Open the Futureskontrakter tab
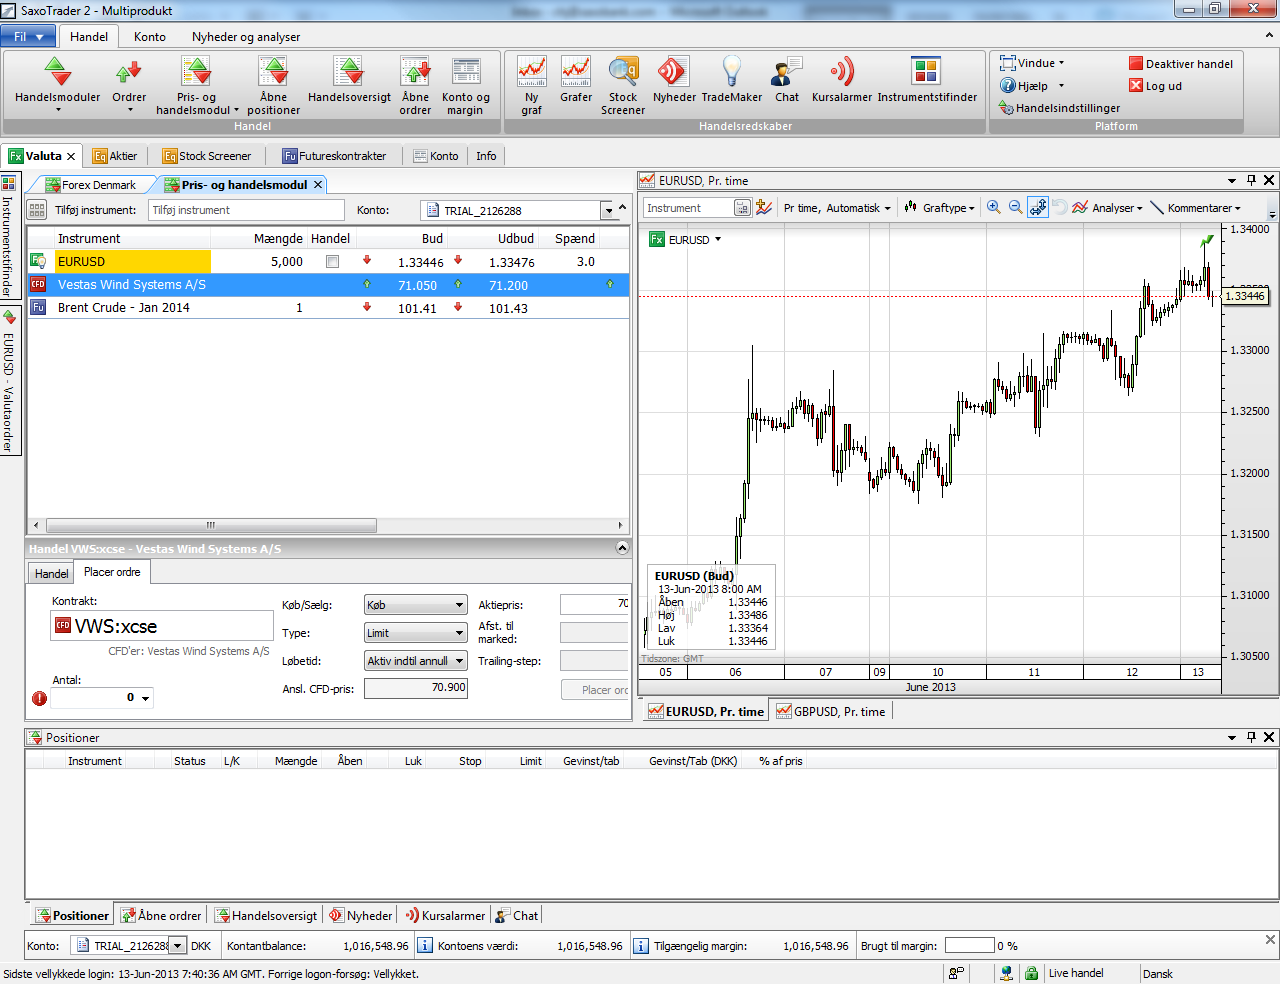 coord(335,156)
